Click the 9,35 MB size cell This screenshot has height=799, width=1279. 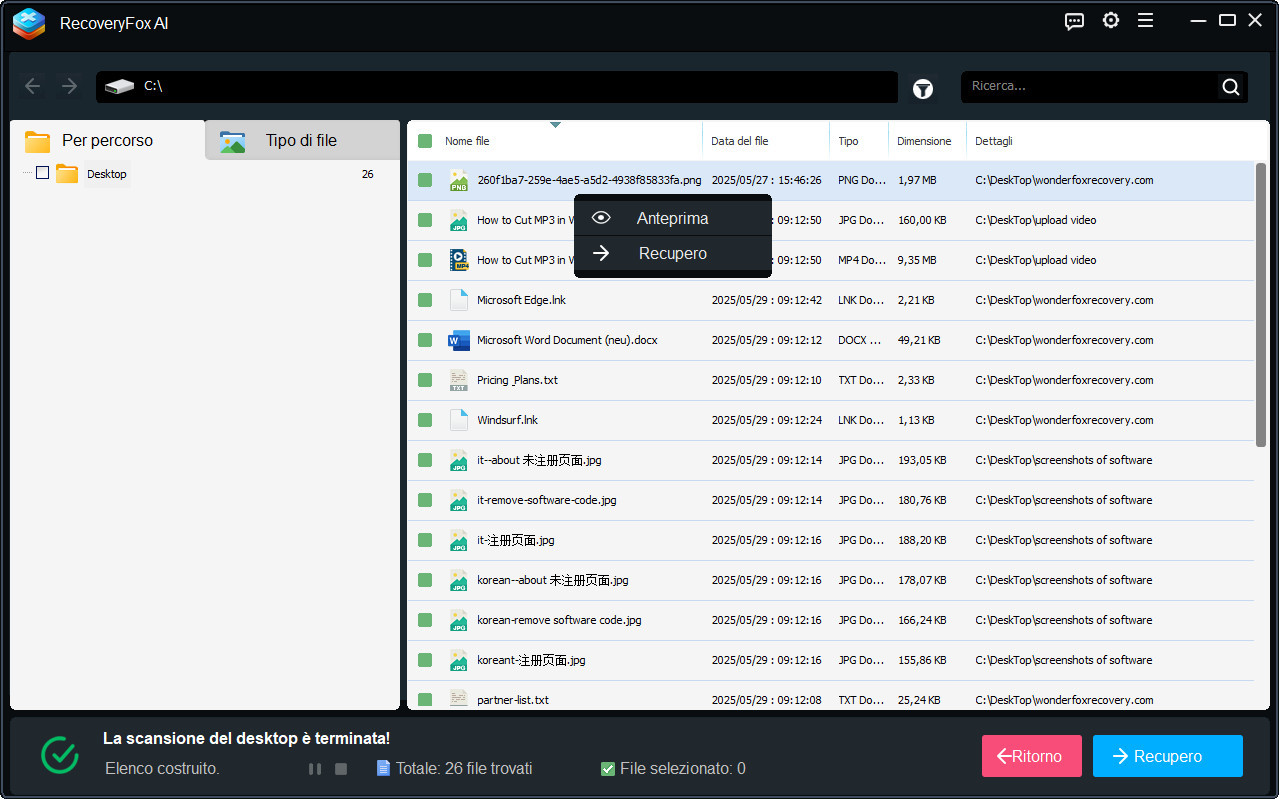(917, 260)
